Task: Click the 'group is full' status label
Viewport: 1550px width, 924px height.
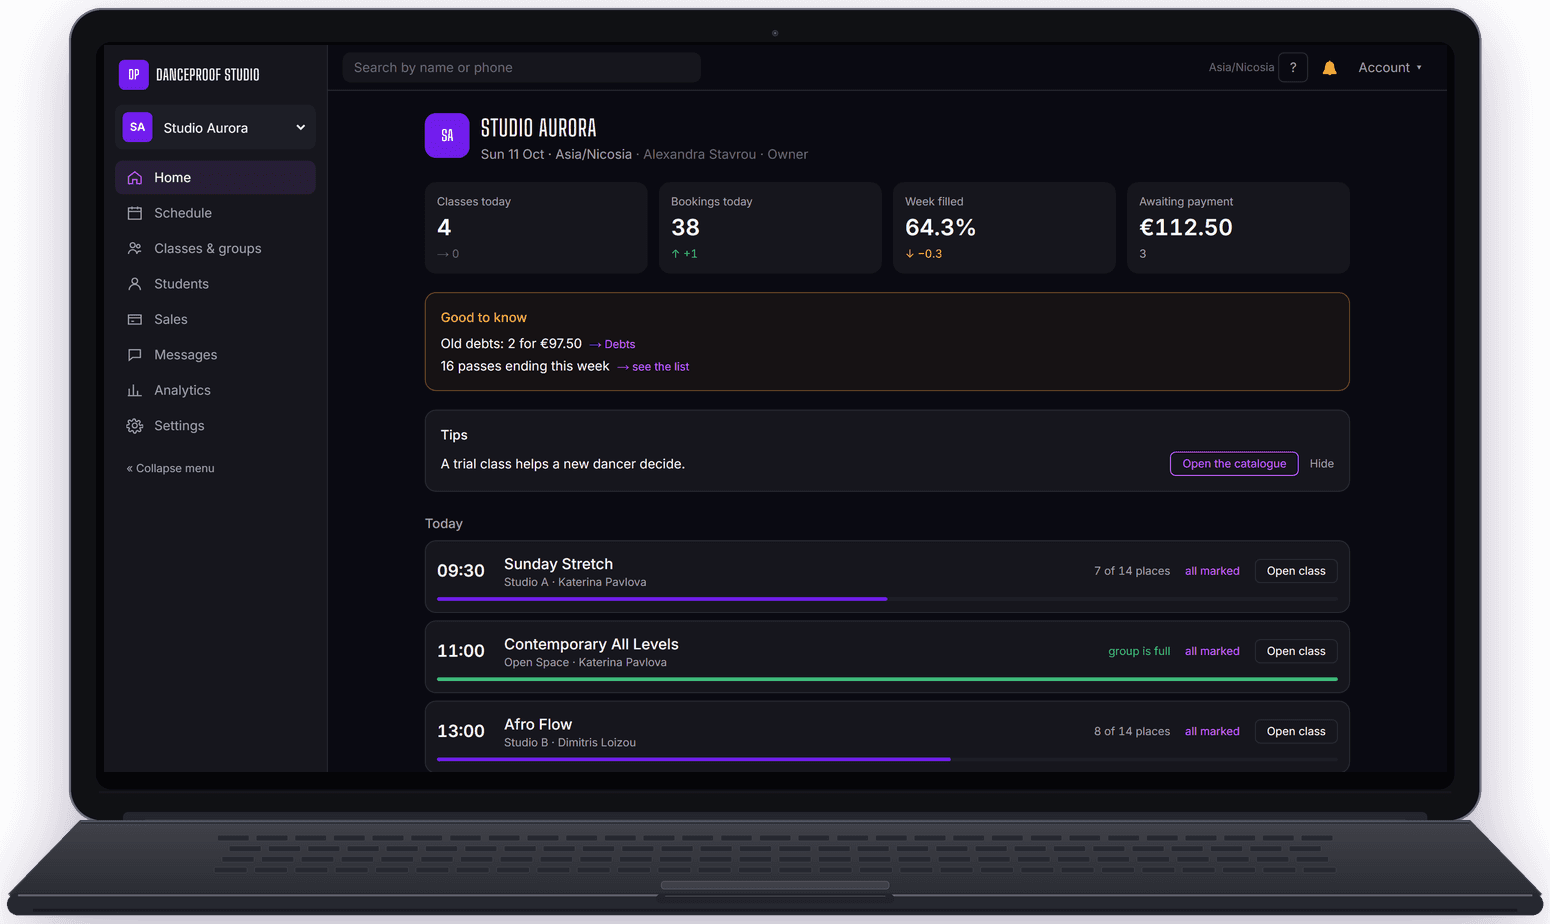Action: point(1139,651)
